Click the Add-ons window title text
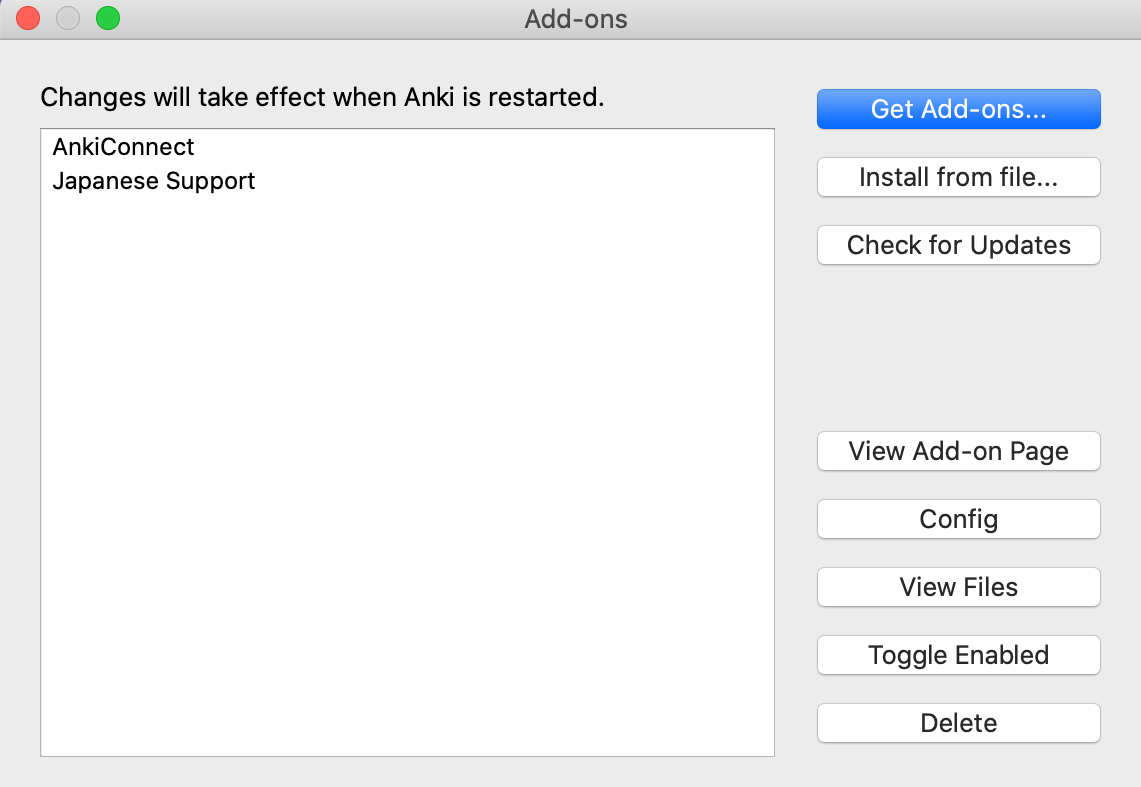Image resolution: width=1141 pixels, height=787 pixels. tap(576, 19)
